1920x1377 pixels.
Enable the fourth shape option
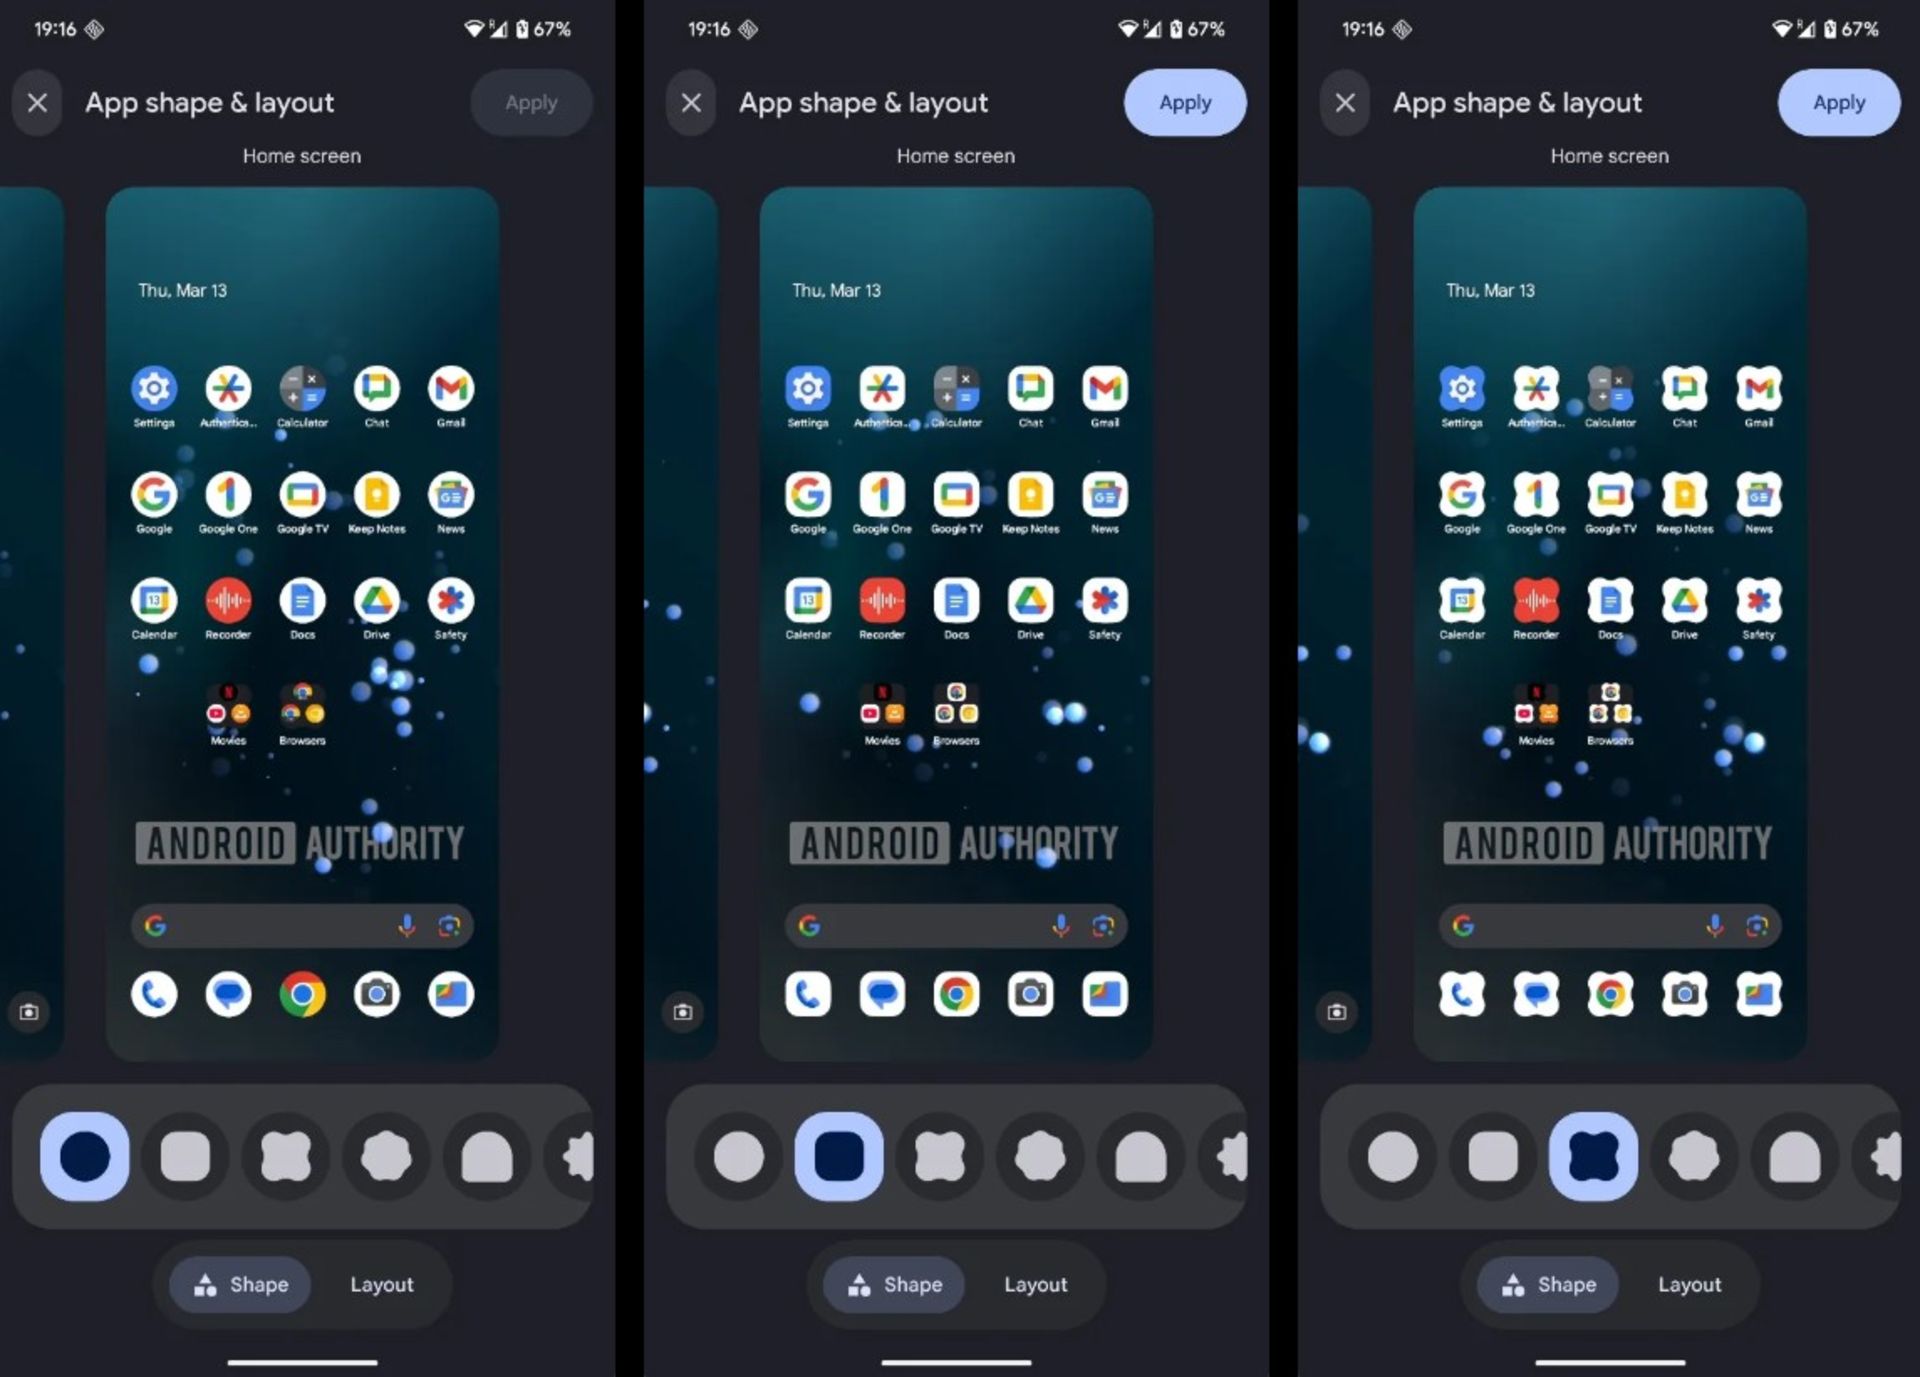384,1156
